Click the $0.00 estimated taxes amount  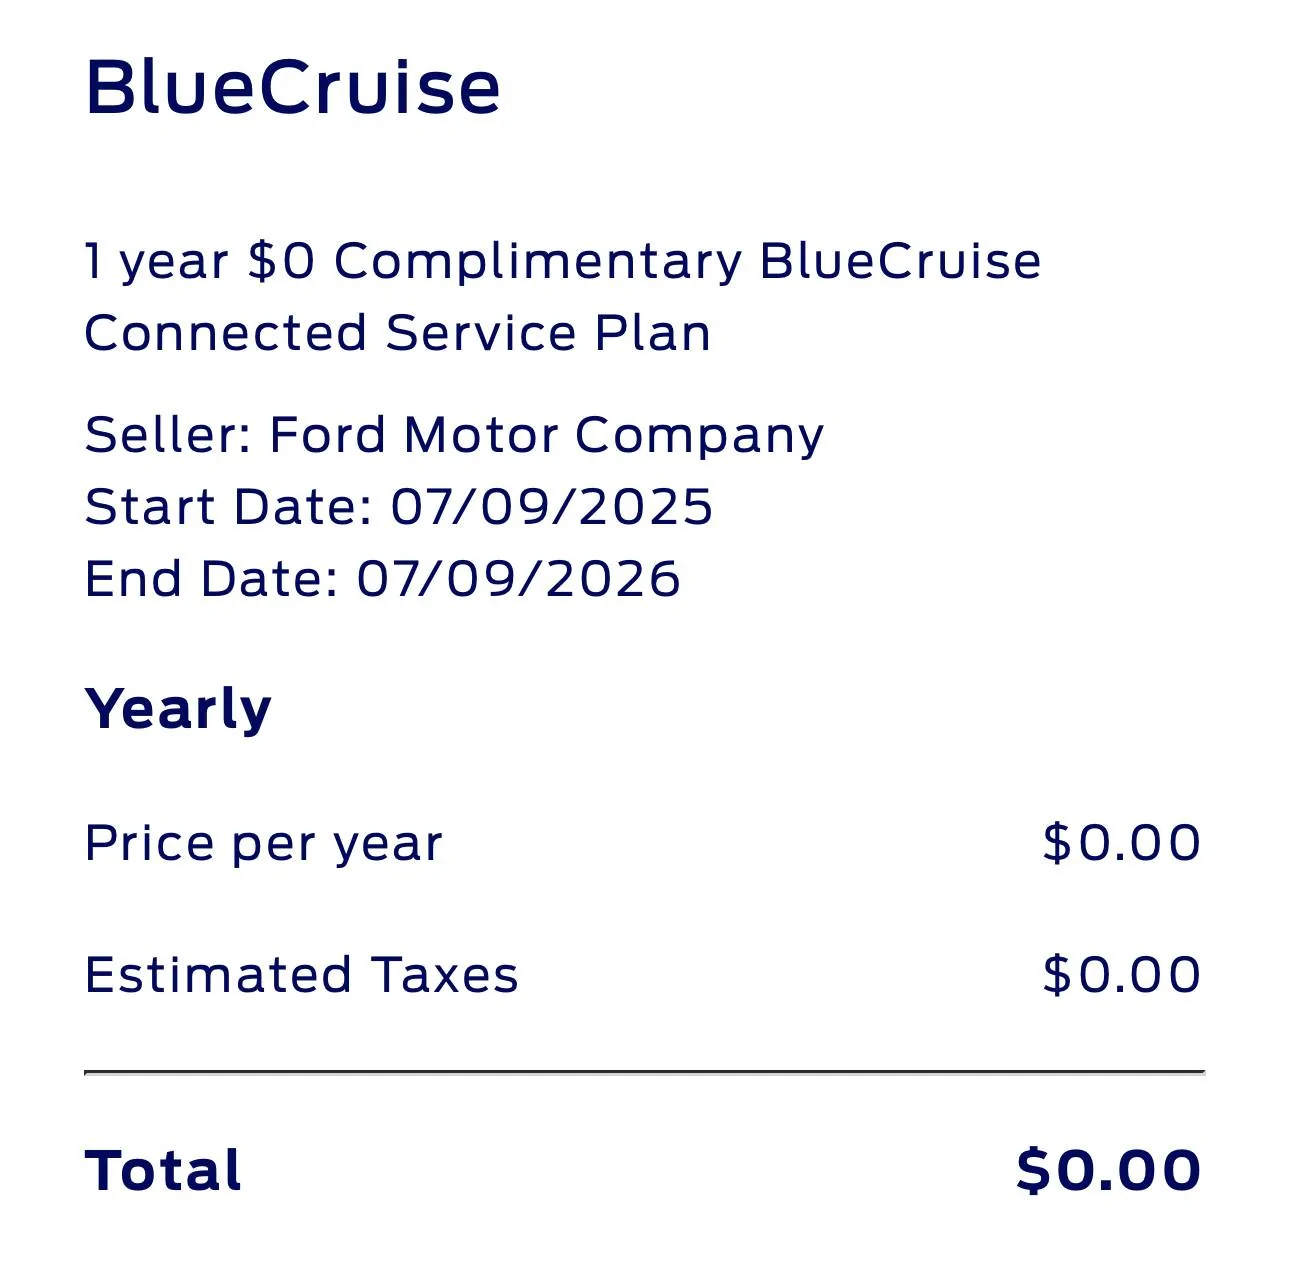1121,975
